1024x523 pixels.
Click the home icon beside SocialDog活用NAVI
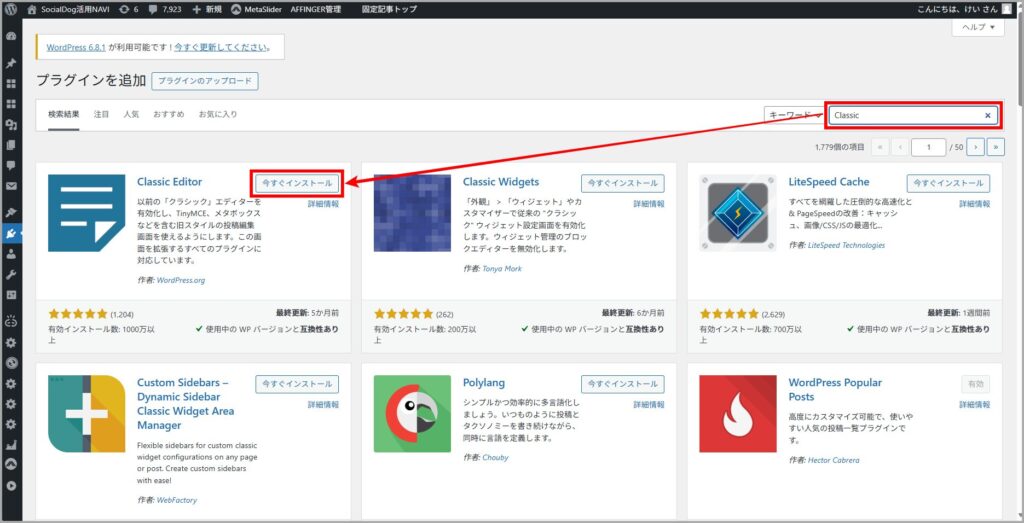point(32,10)
